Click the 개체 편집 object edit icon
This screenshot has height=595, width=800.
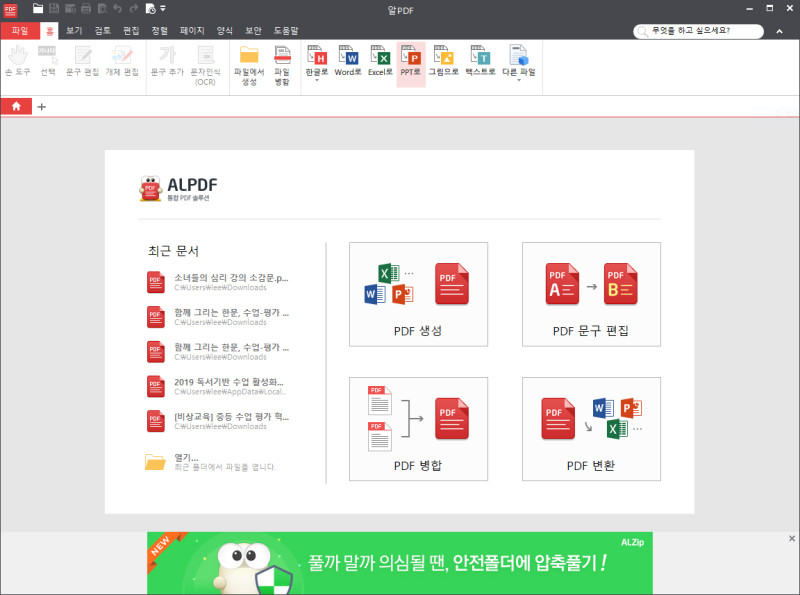coord(122,61)
